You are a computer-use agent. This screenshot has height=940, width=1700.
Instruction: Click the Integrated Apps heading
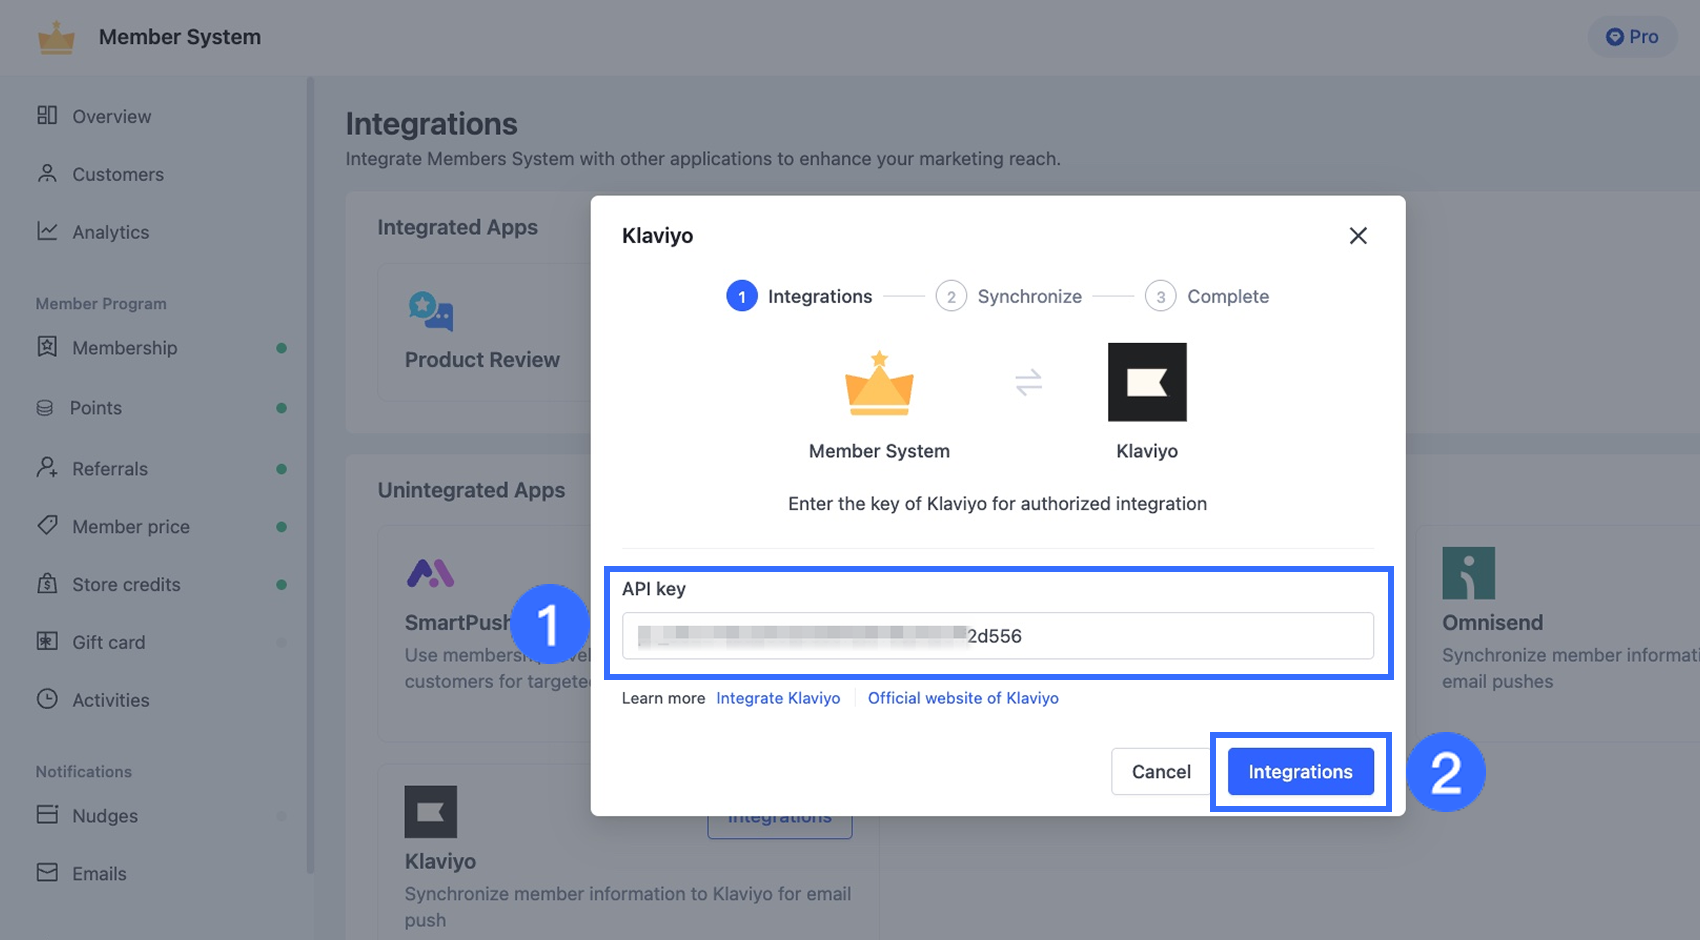click(x=457, y=227)
